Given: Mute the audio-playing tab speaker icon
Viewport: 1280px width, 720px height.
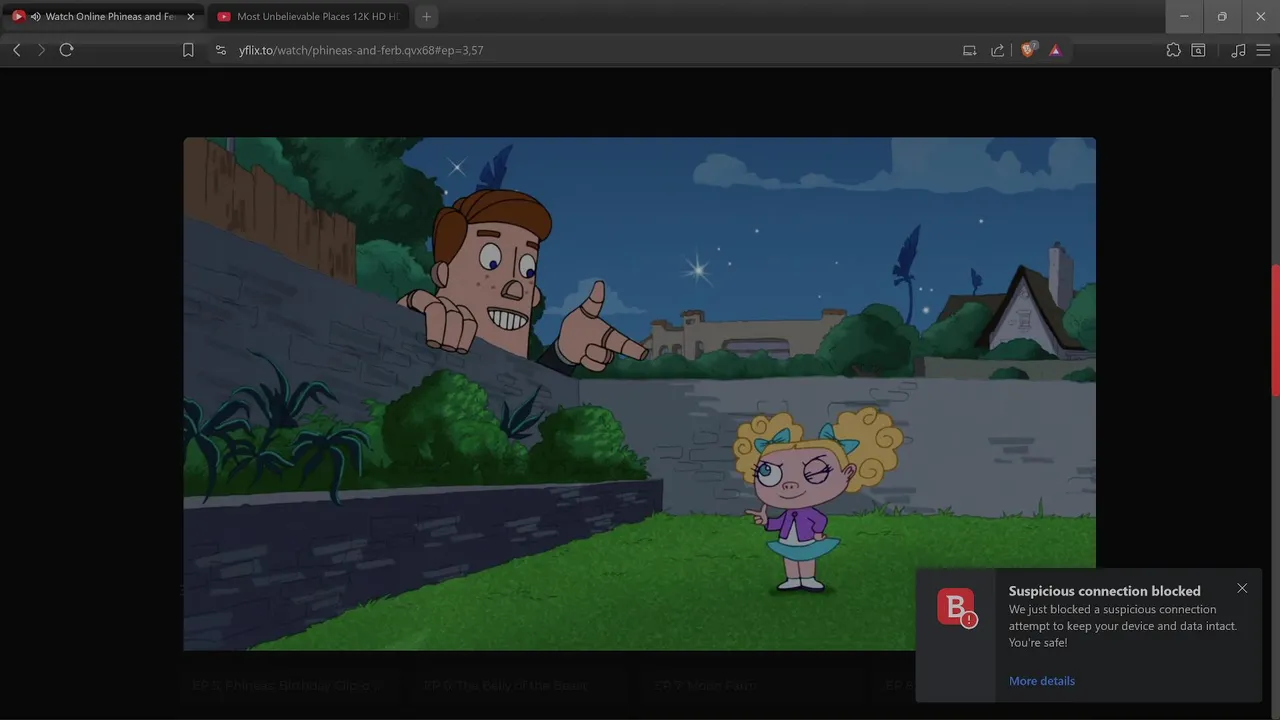Looking at the screenshot, I should coord(36,16).
